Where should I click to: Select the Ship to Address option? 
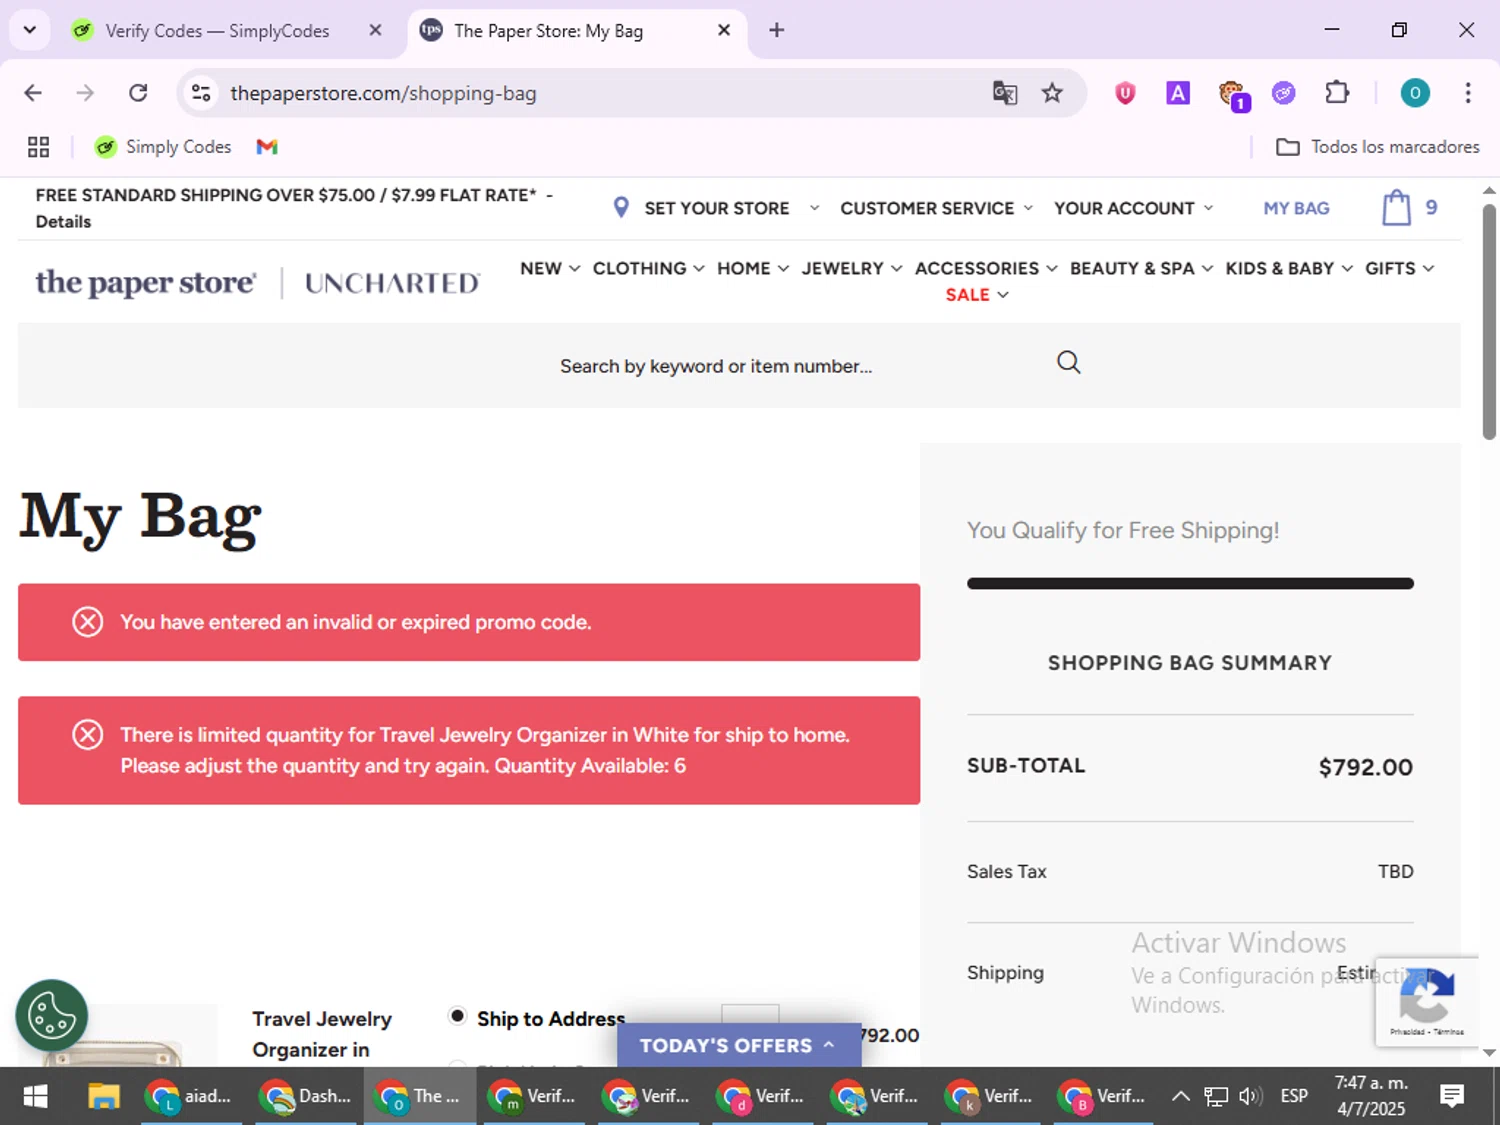tap(457, 1016)
